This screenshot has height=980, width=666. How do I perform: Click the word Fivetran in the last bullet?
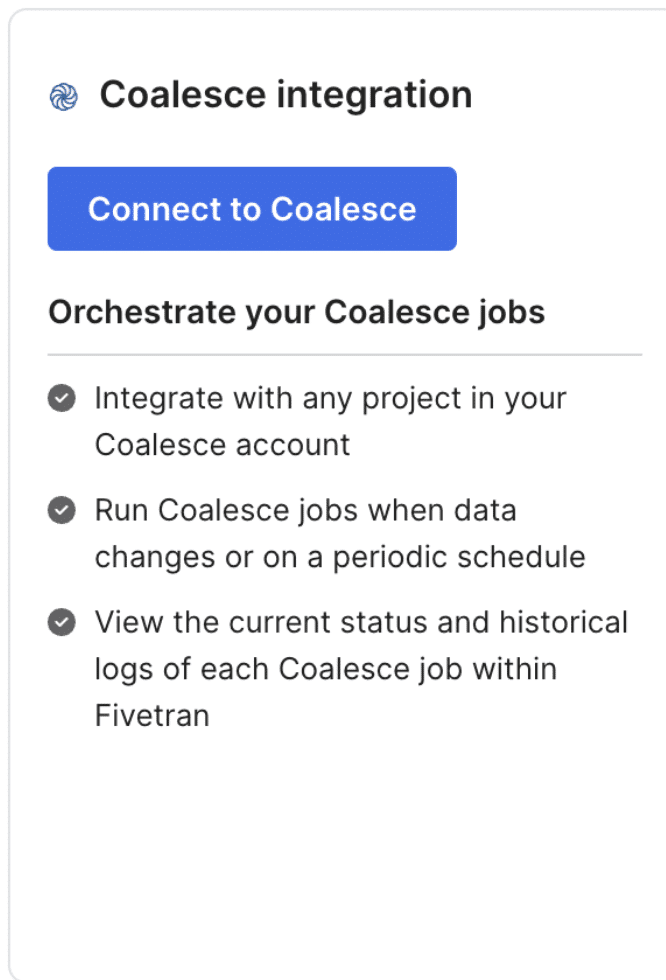point(152,716)
